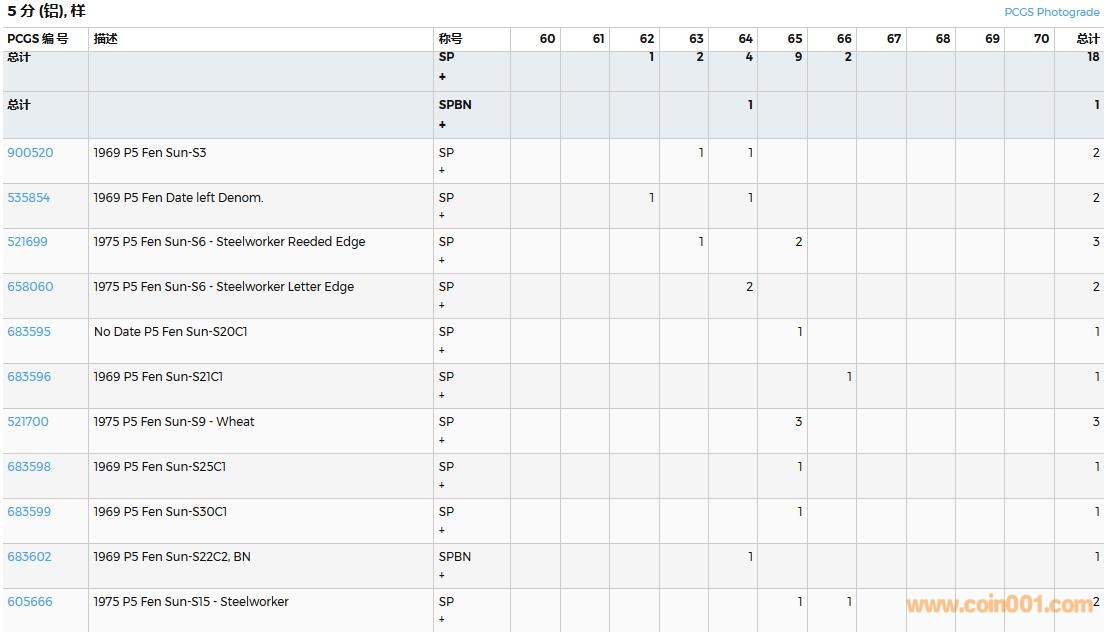Click the description 1975 P5 Fen Sun-S15 - Steelworker
Viewport: 1106px width, 632px height.
coord(191,602)
